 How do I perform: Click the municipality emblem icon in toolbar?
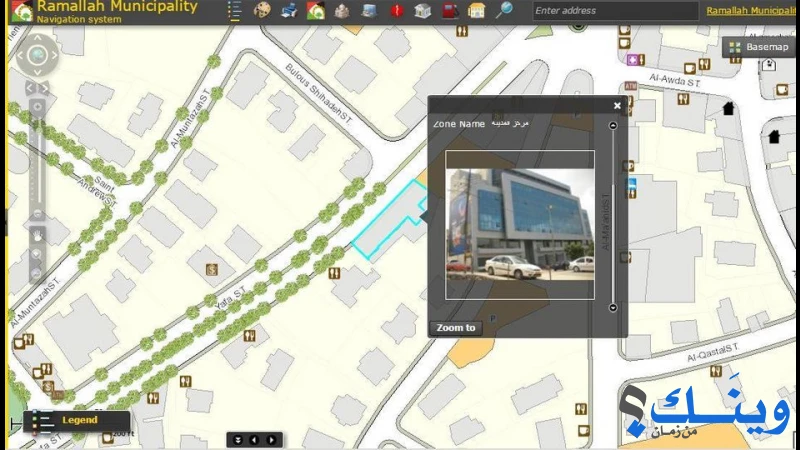[x=316, y=10]
